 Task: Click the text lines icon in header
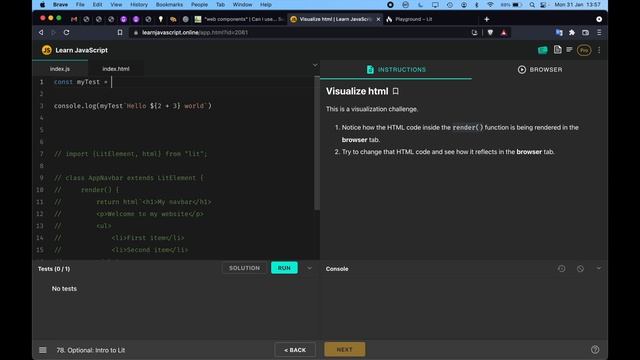pyautogui.click(x=569, y=50)
